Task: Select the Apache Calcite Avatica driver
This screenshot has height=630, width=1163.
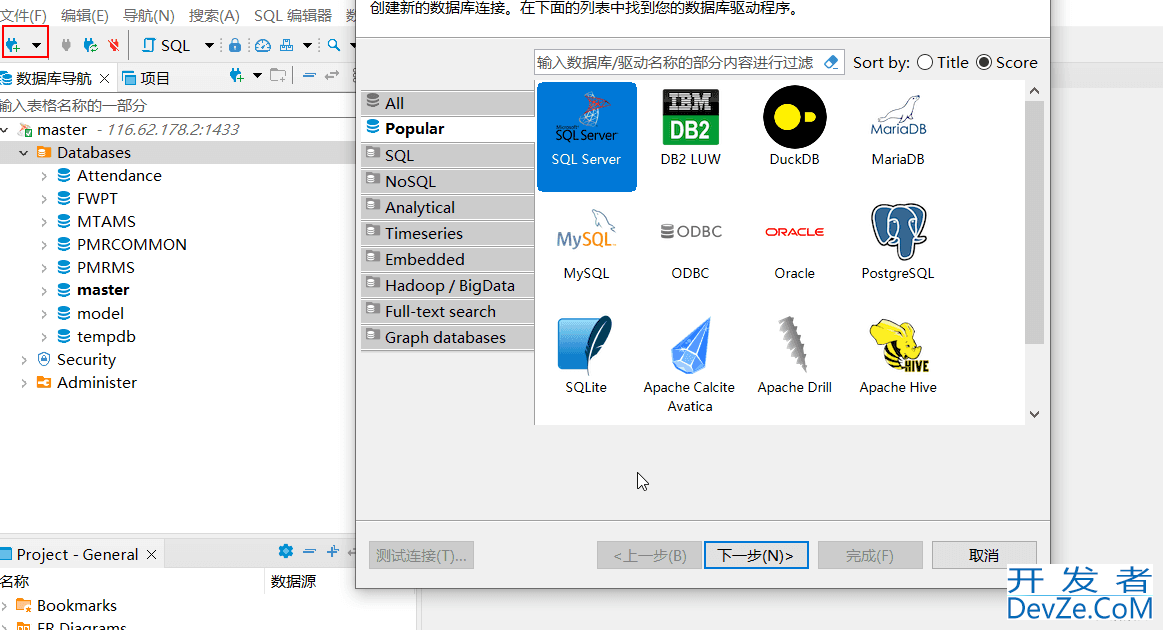Action: pyautogui.click(x=690, y=365)
